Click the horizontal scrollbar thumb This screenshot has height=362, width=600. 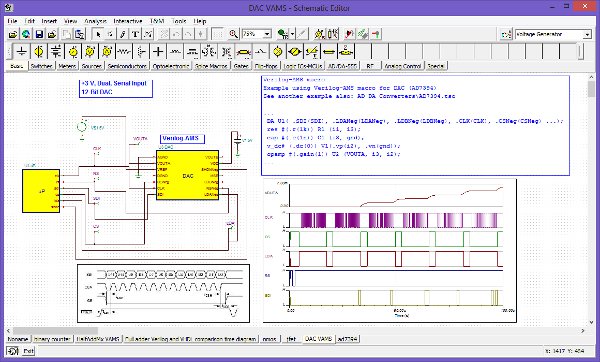coord(55,331)
